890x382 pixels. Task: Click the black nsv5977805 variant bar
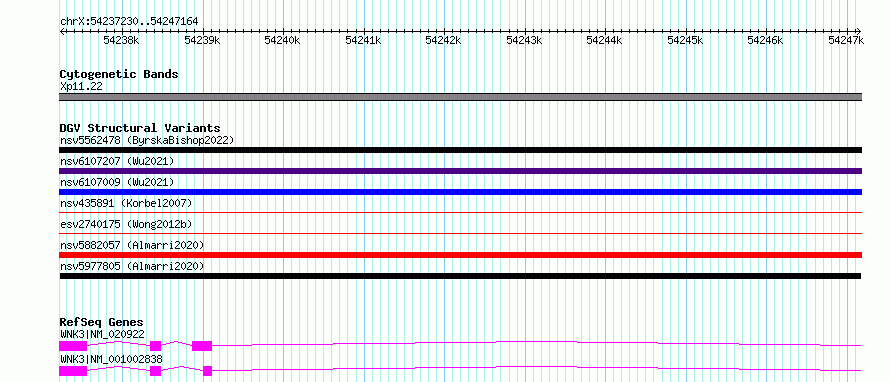coord(460,276)
